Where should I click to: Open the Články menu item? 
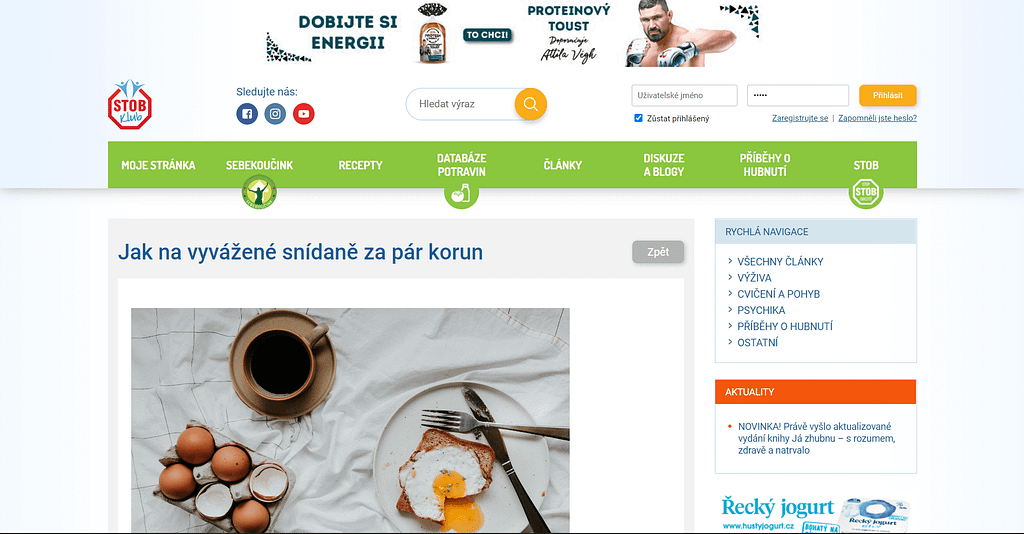pos(562,165)
